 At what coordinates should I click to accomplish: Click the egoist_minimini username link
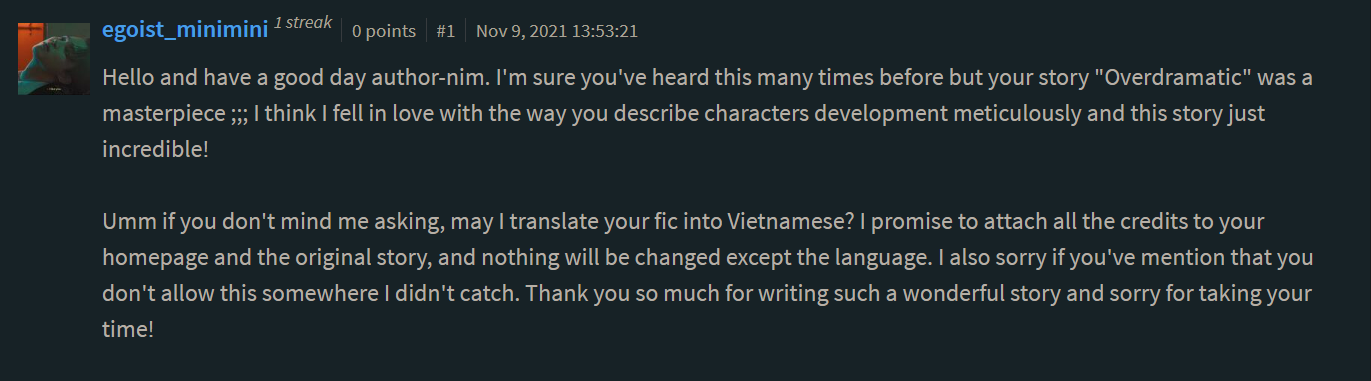point(185,29)
